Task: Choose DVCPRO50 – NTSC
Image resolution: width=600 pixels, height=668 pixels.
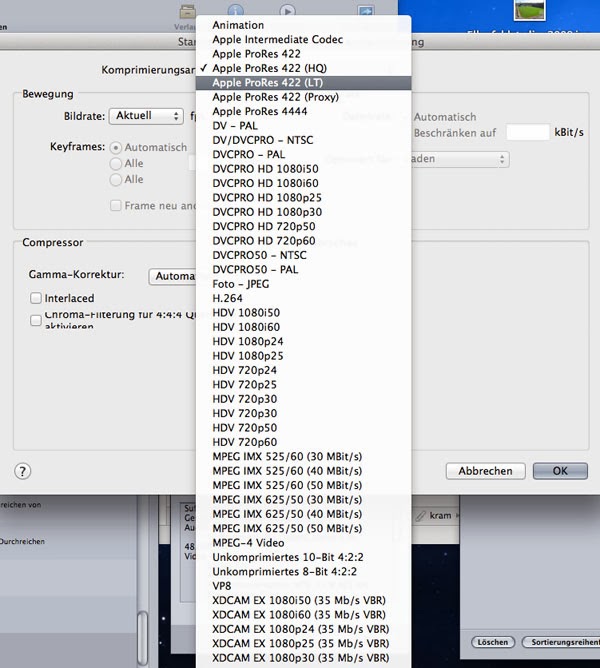Action: [303, 255]
